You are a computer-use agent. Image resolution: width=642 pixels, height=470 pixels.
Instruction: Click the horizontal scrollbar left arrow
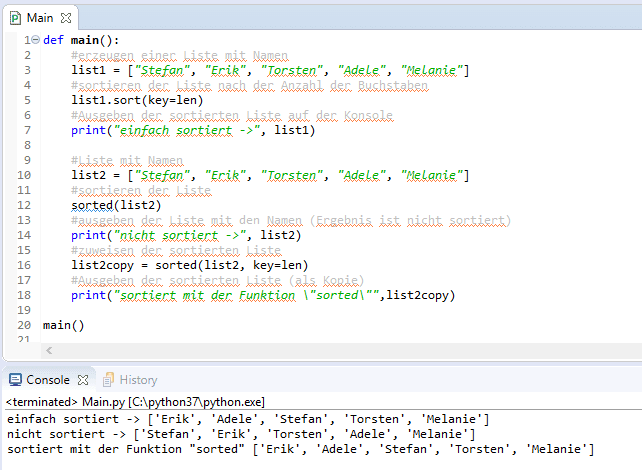pyautogui.click(x=49, y=350)
